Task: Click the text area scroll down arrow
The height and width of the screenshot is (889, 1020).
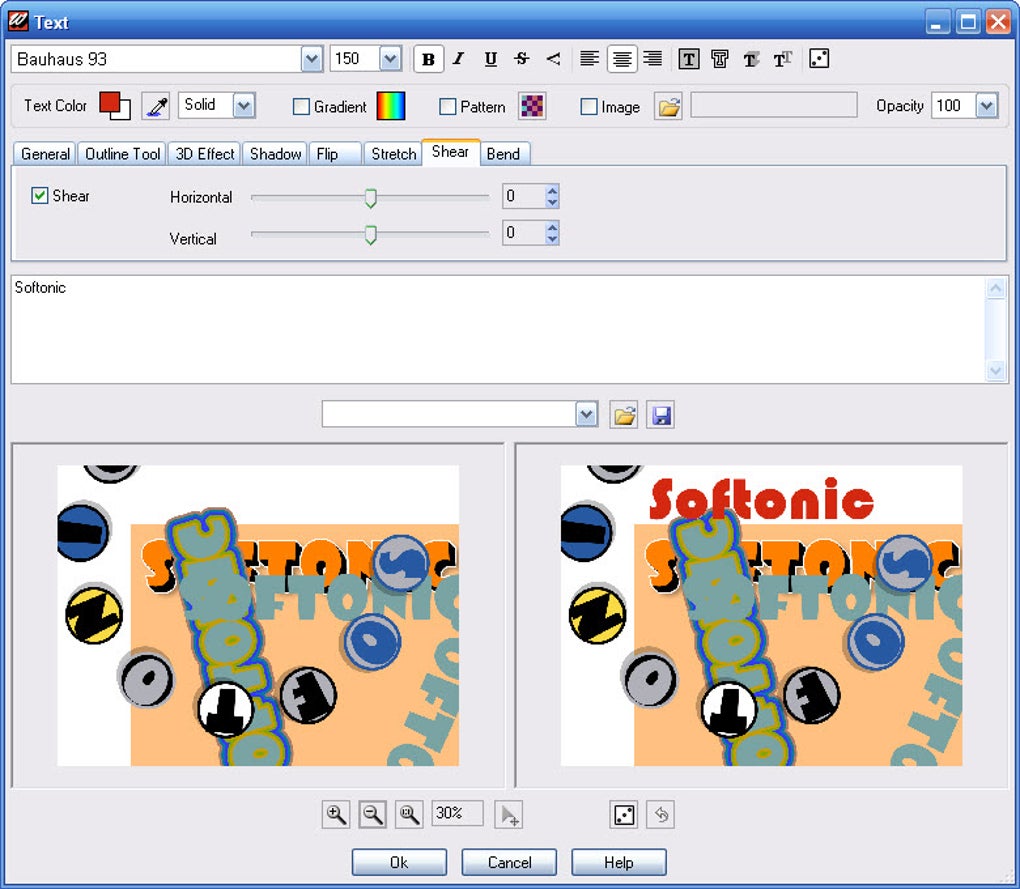Action: click(x=996, y=371)
